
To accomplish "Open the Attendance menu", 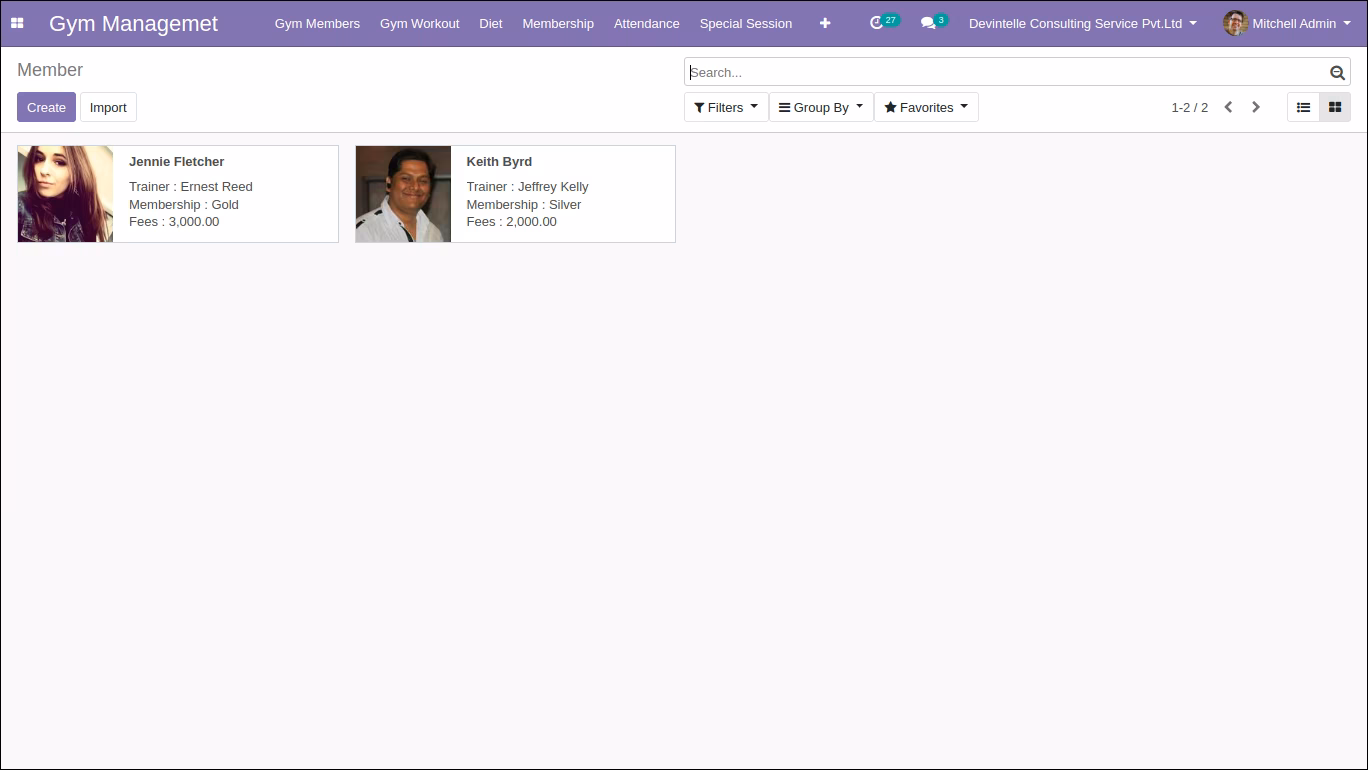I will click(x=646, y=23).
